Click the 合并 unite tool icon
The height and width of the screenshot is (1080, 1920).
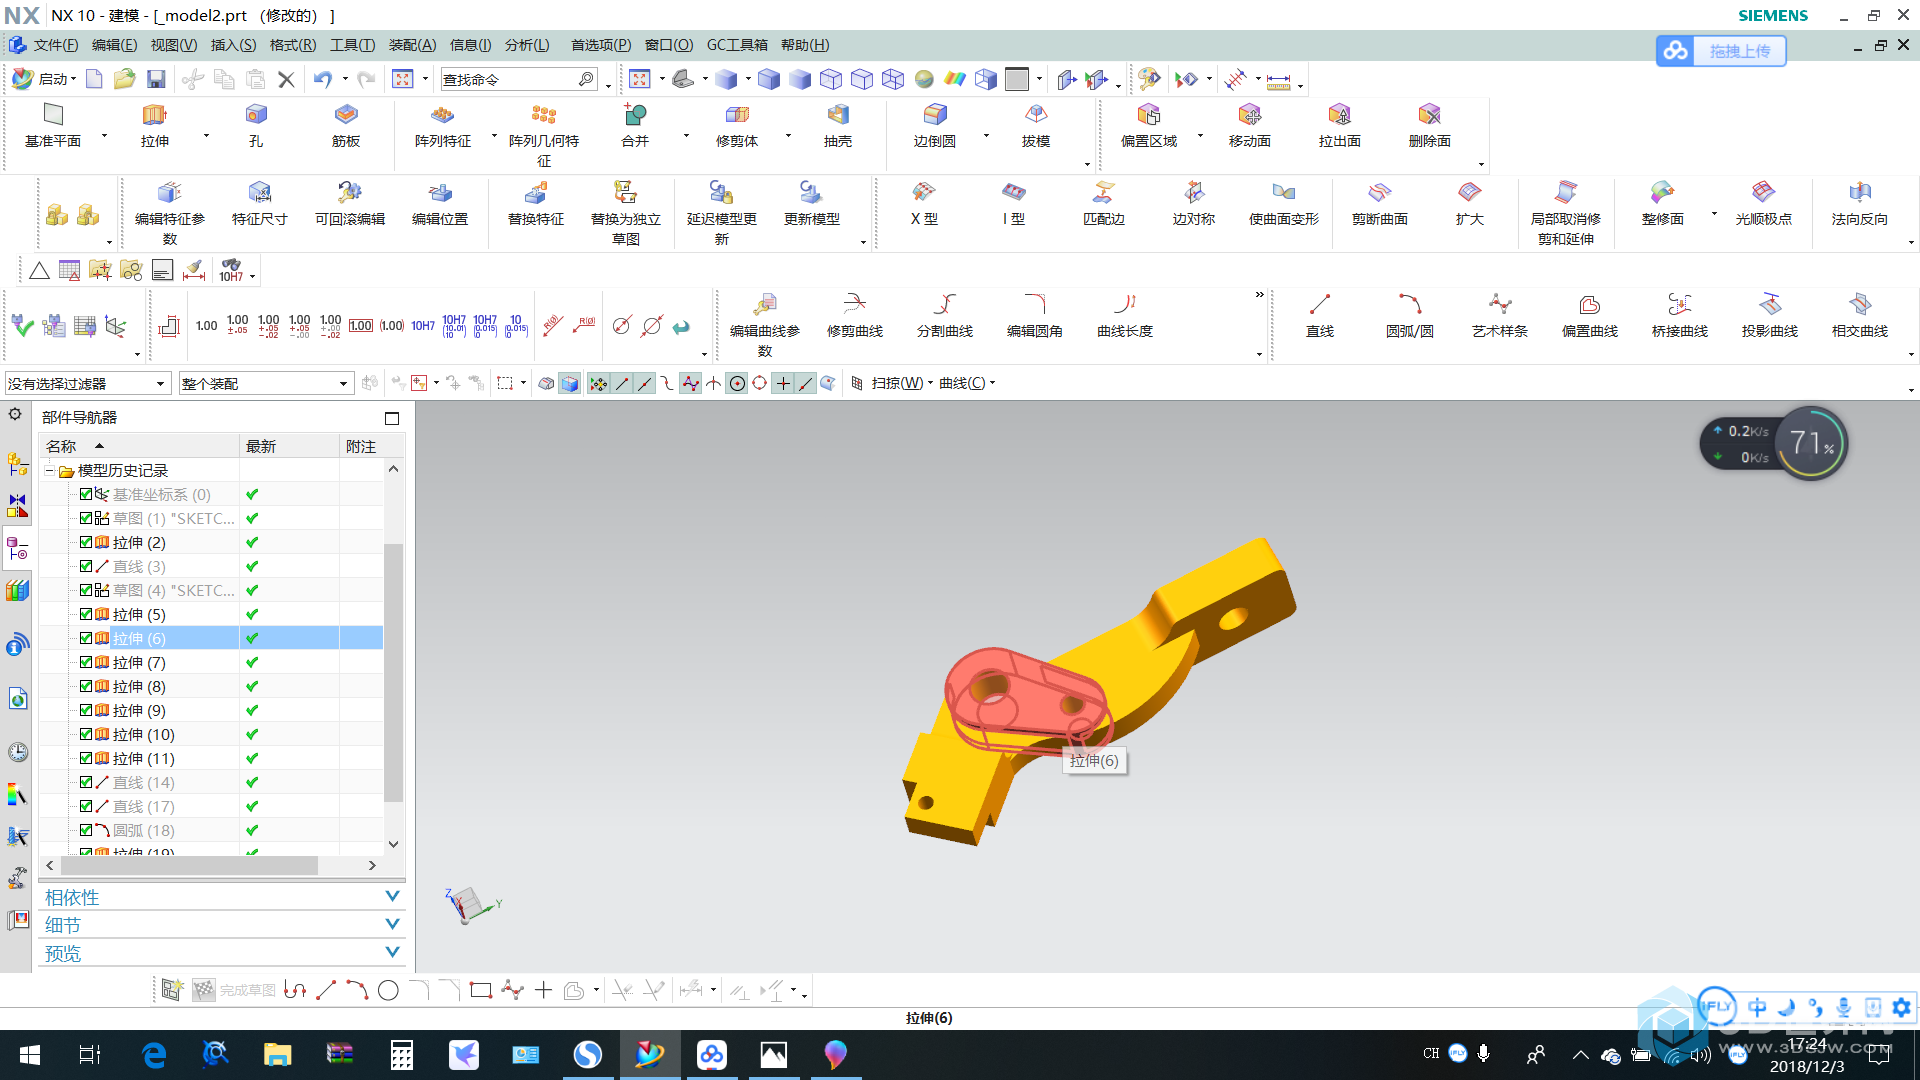tap(635, 115)
